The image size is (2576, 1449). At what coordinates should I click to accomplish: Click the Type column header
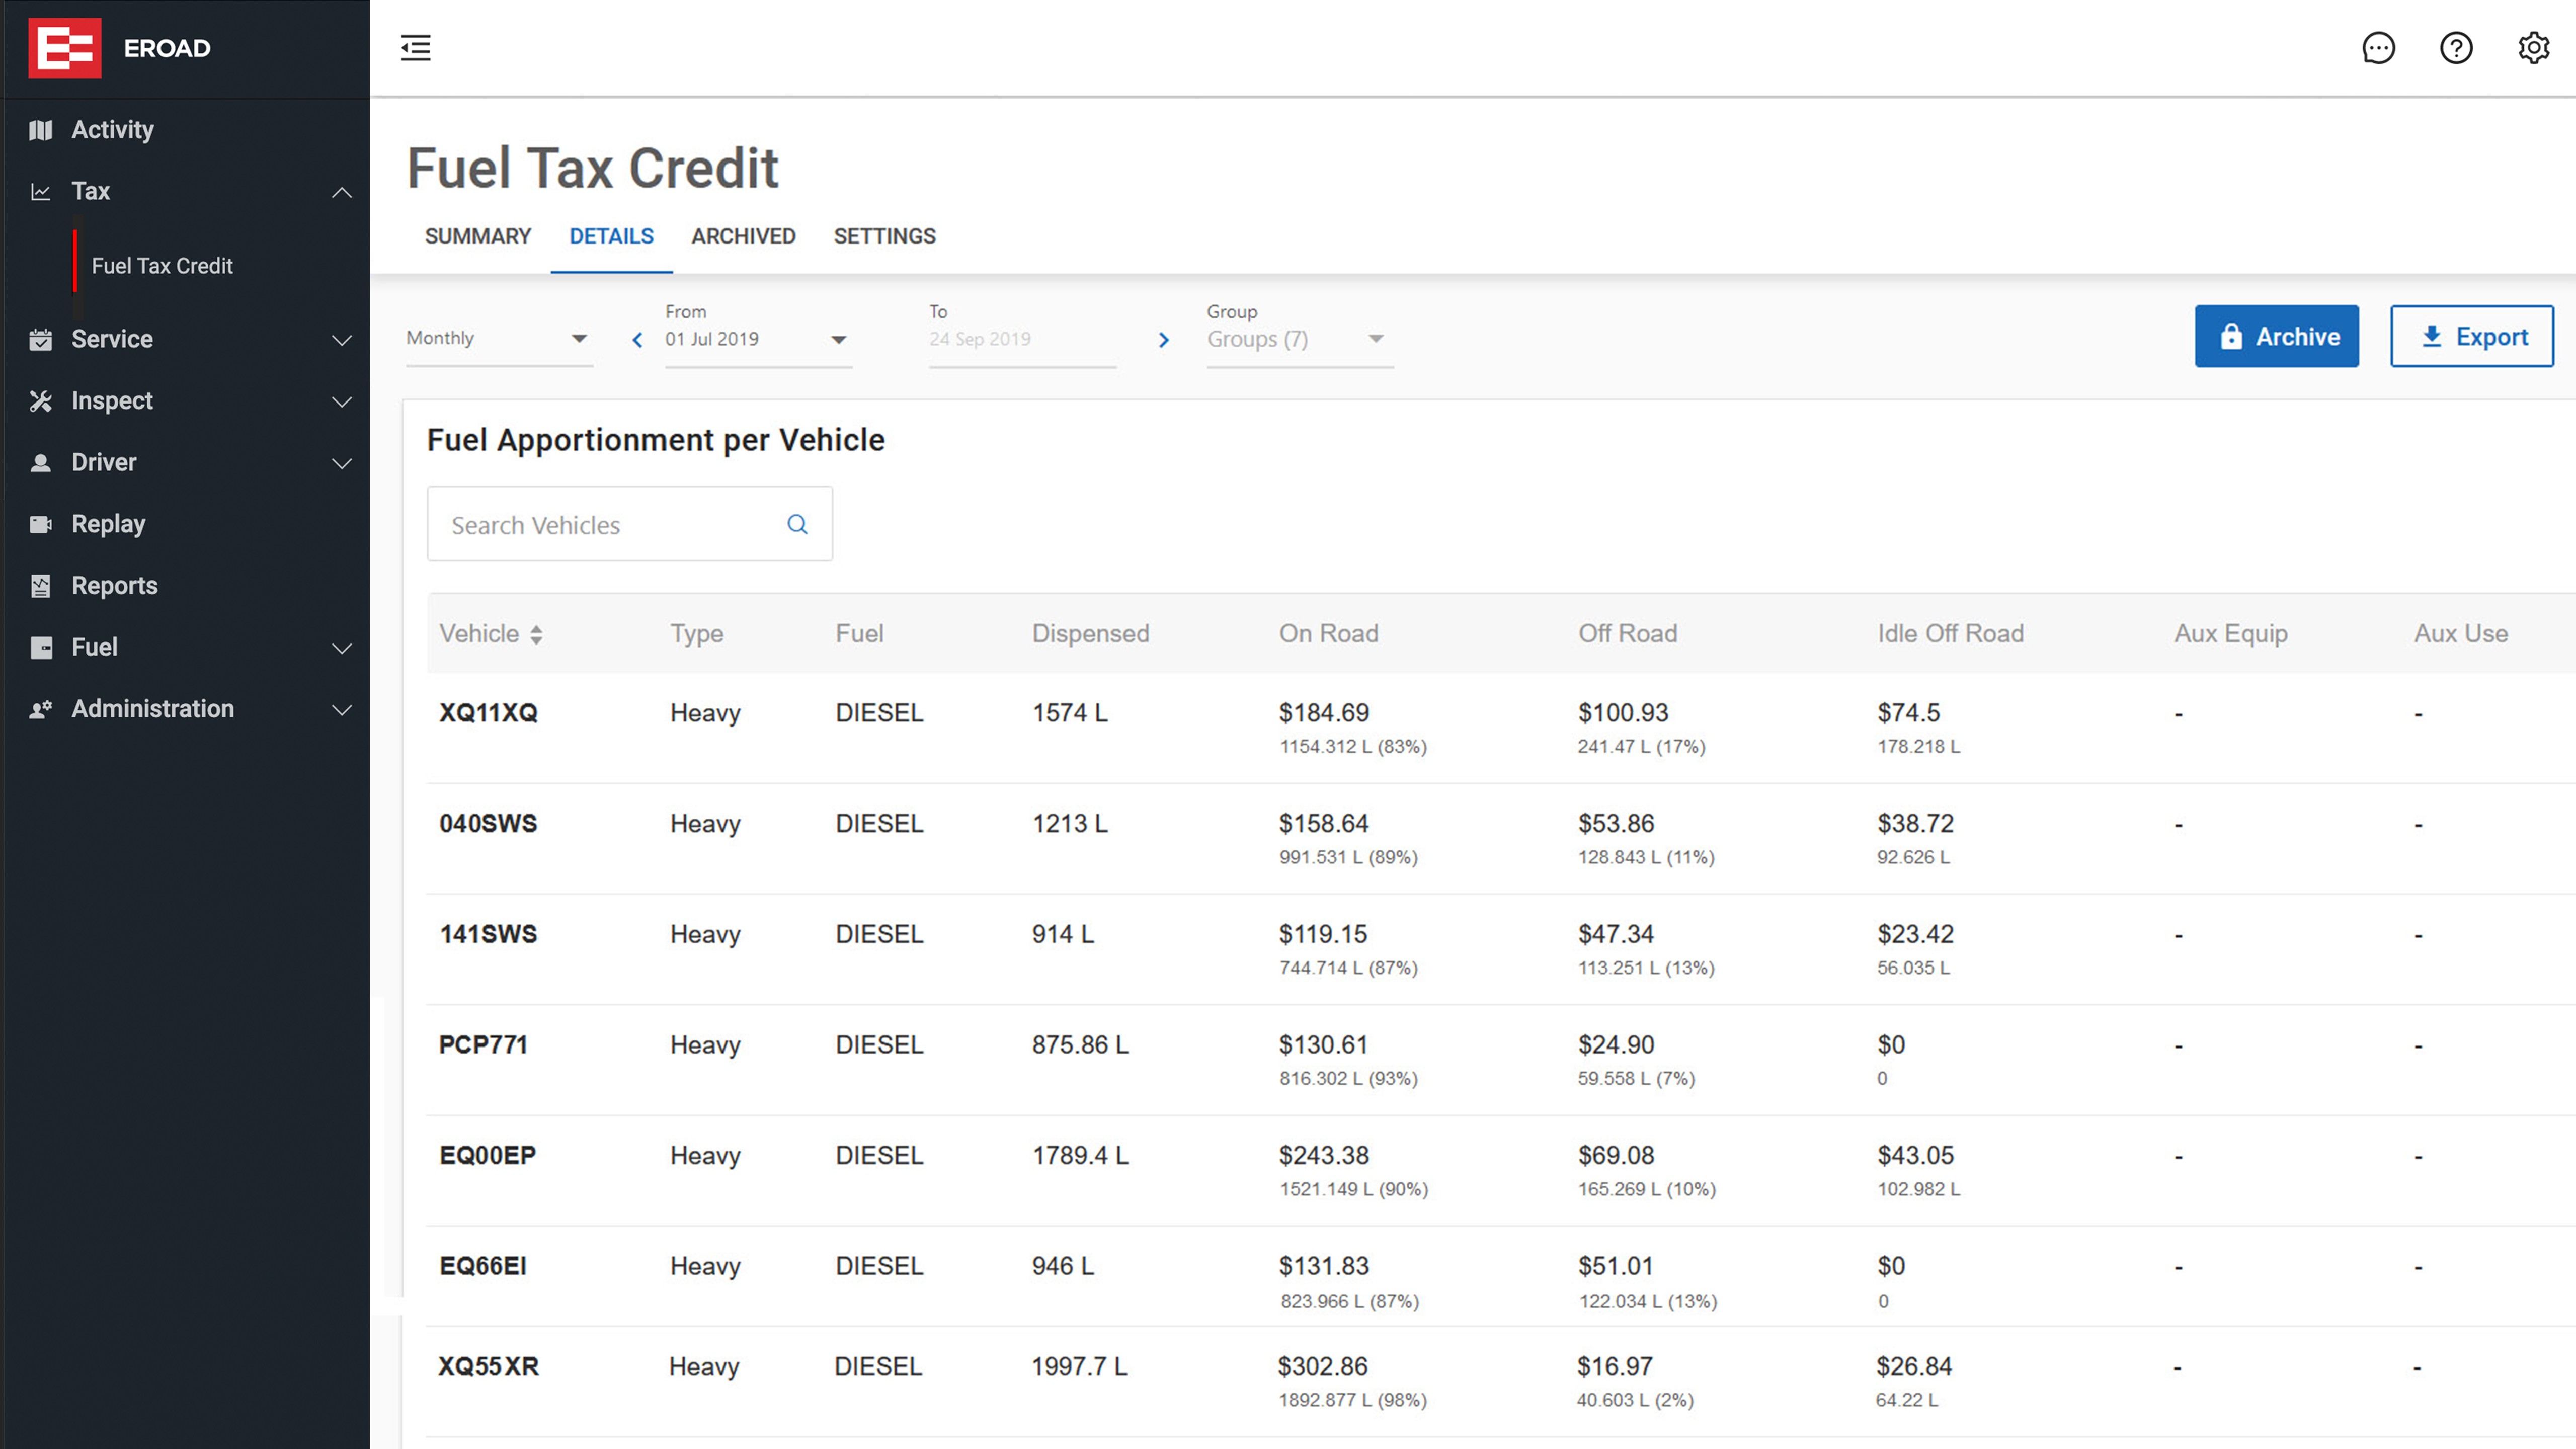pos(696,634)
